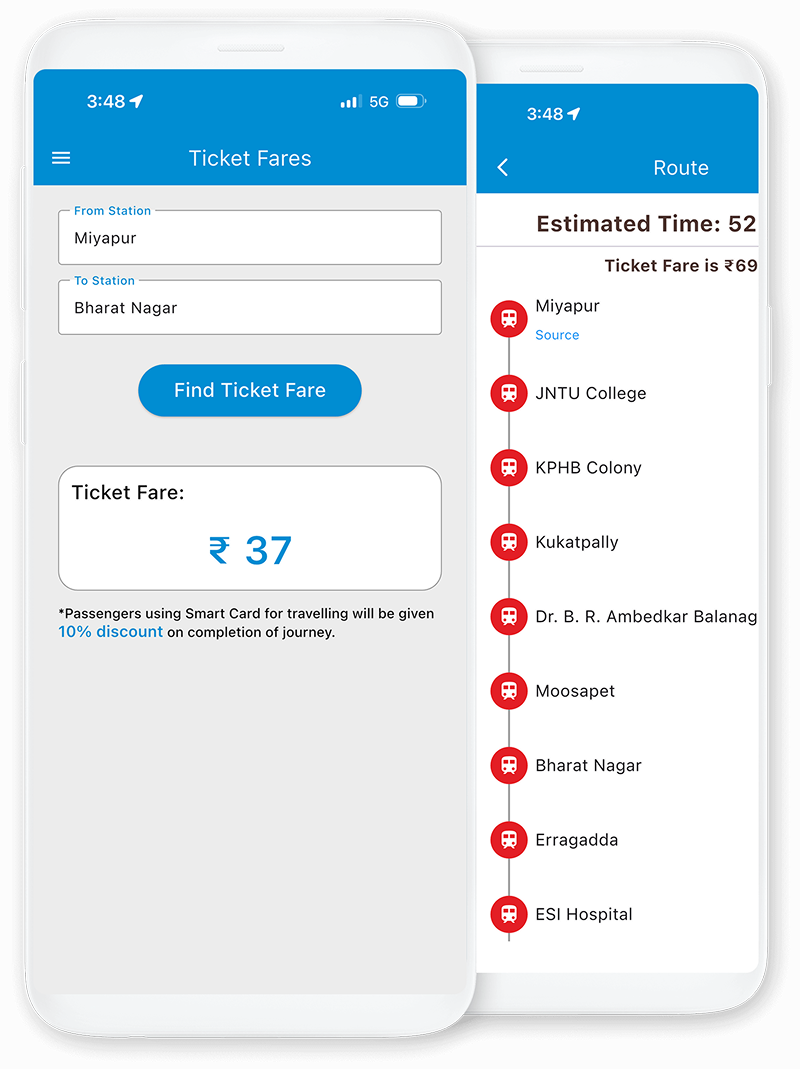Click the ₹ 37 ticket fare amount

[x=250, y=551]
